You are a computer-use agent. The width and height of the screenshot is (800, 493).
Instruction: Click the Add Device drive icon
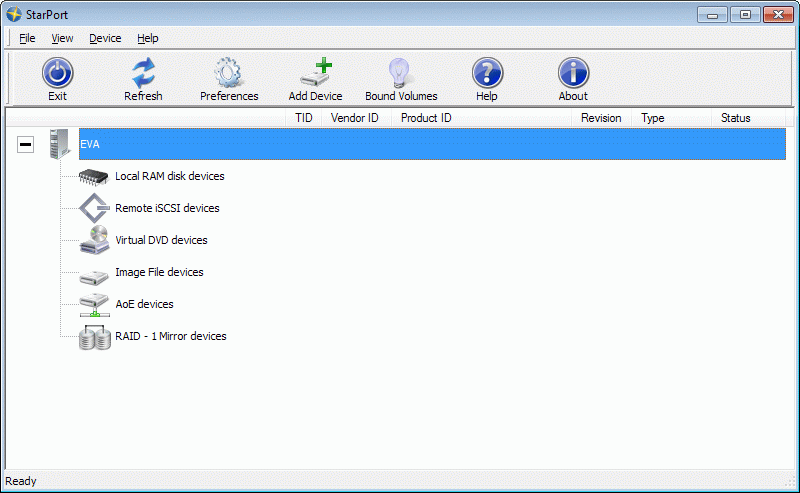(316, 72)
